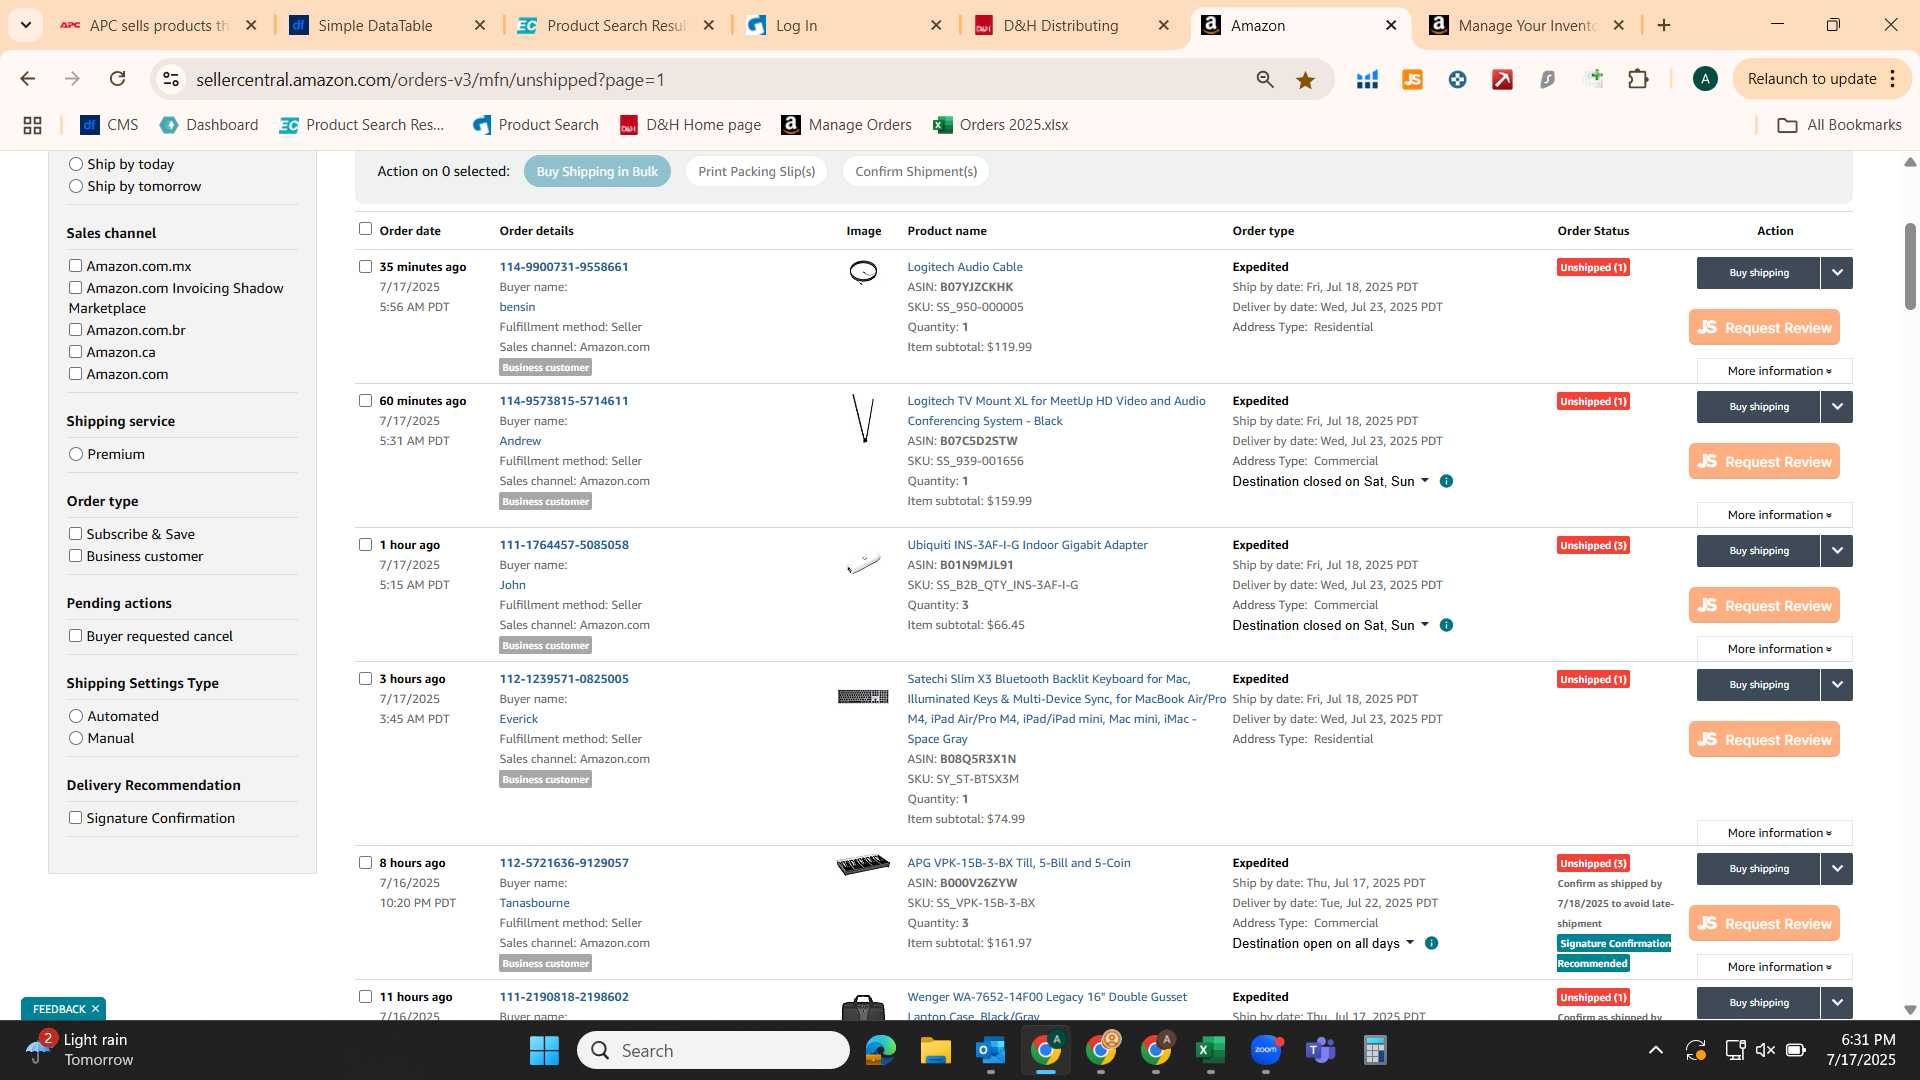
Task: Select Premium shipping service radio
Action: coord(76,454)
